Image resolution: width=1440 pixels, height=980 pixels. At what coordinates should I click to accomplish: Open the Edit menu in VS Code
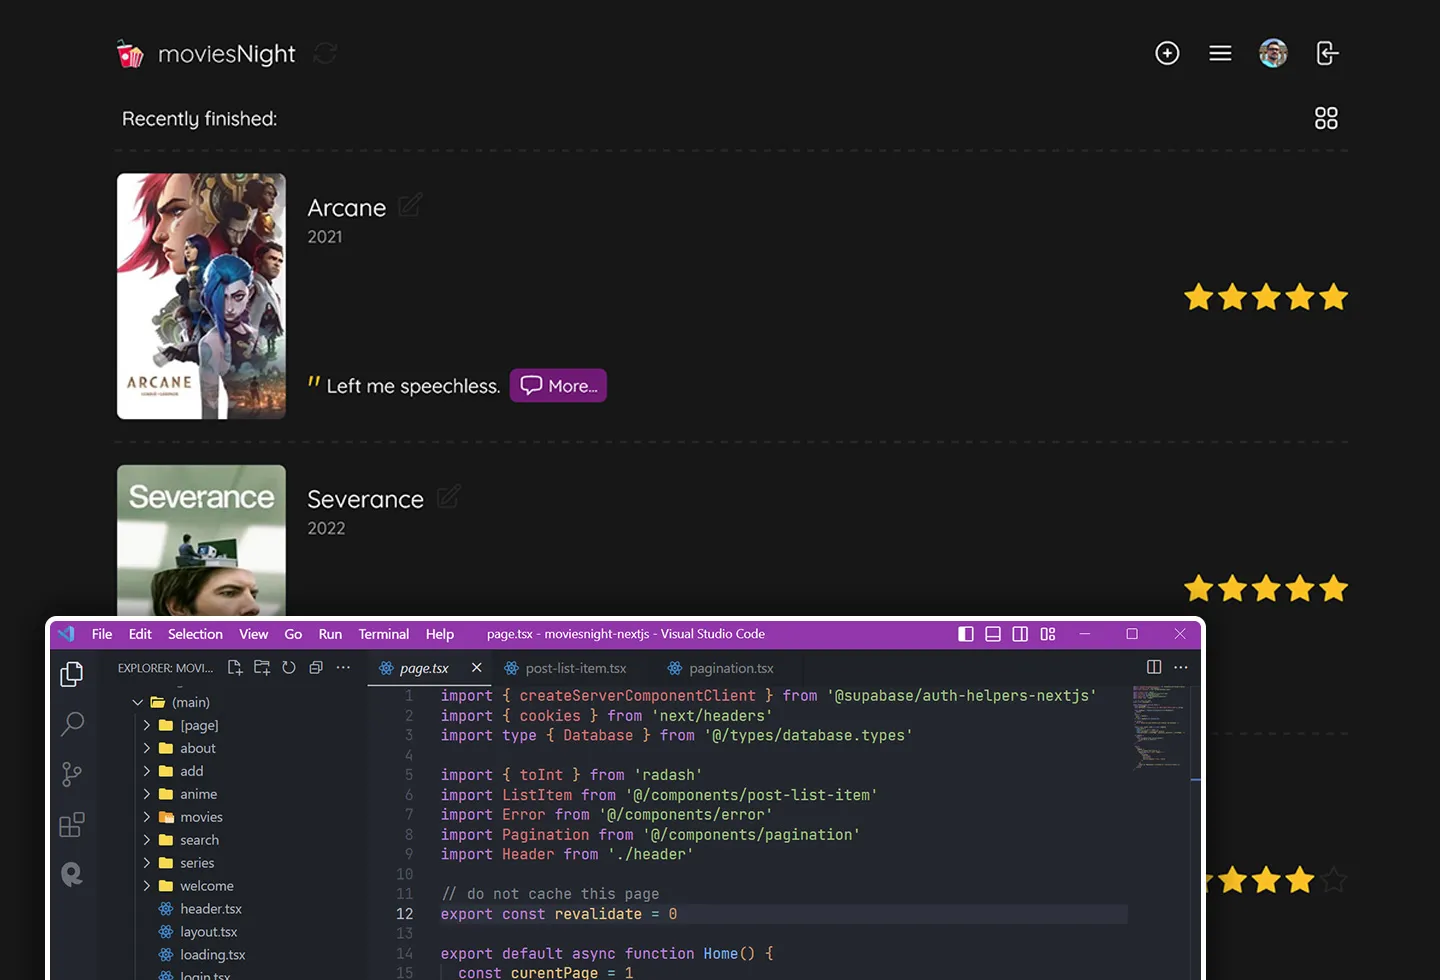click(140, 634)
